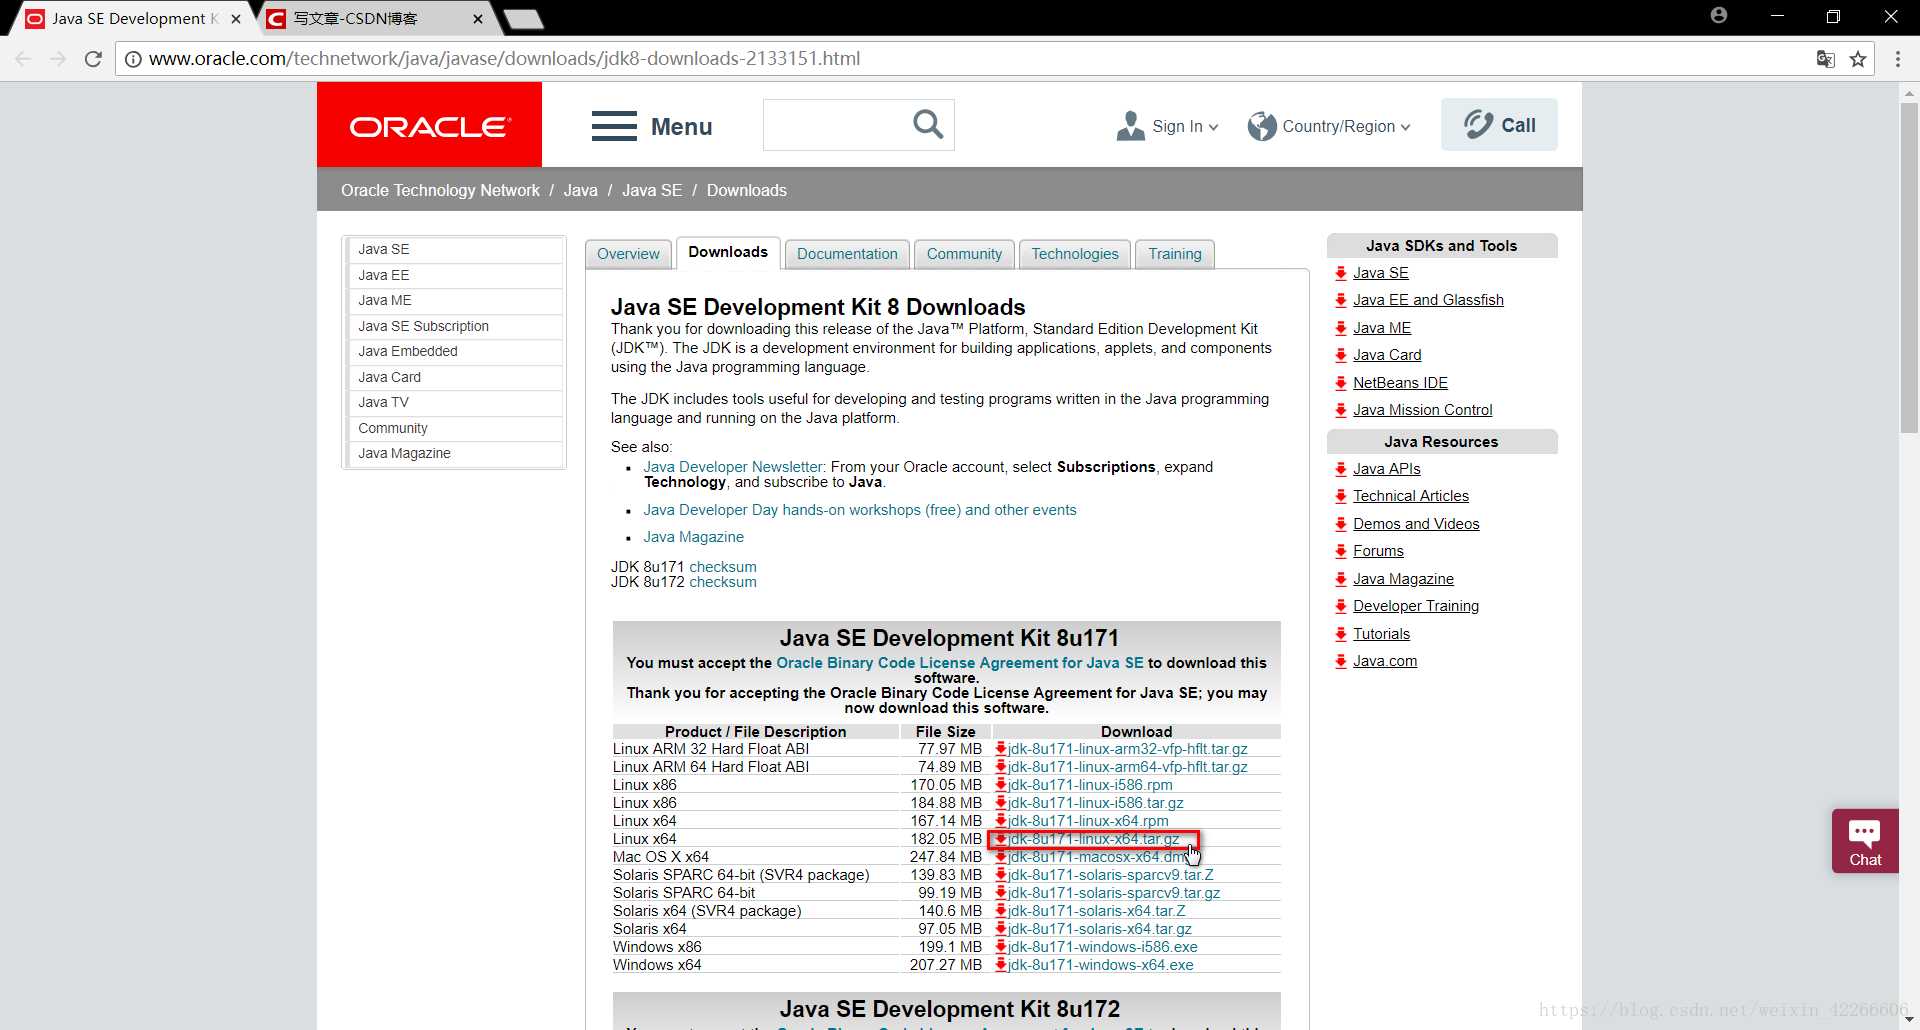Click the Call button
1920x1030 pixels.
(1499, 125)
